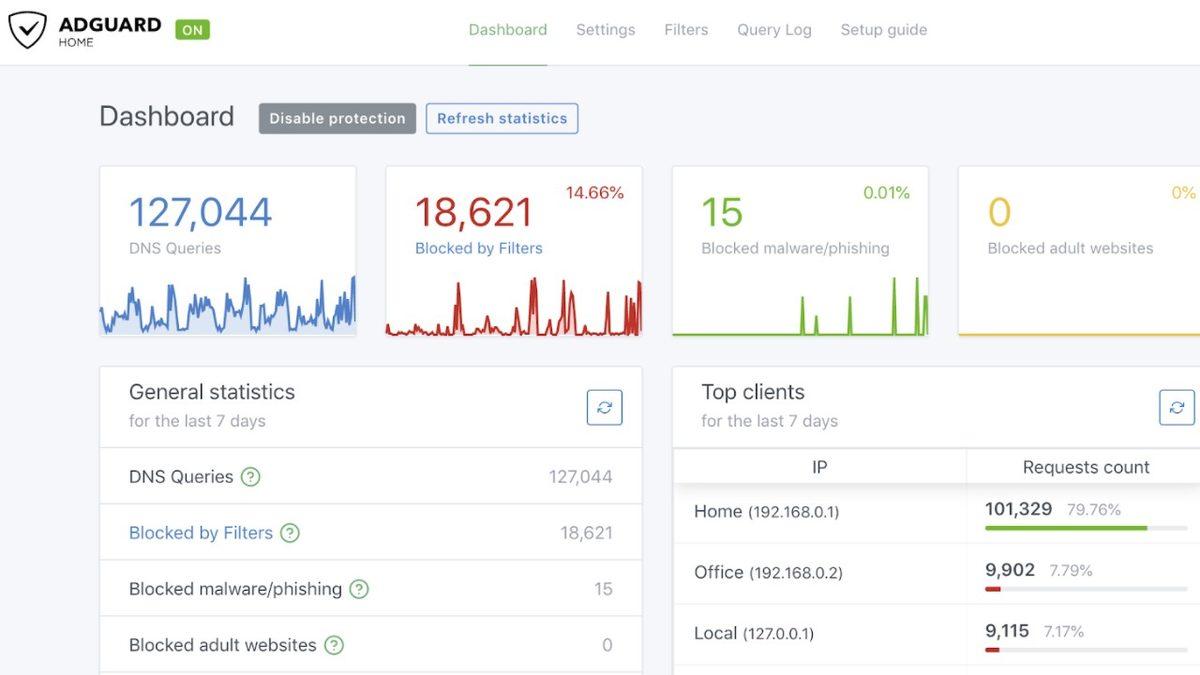The width and height of the screenshot is (1200, 675).
Task: Open the Settings tab
Action: (605, 30)
